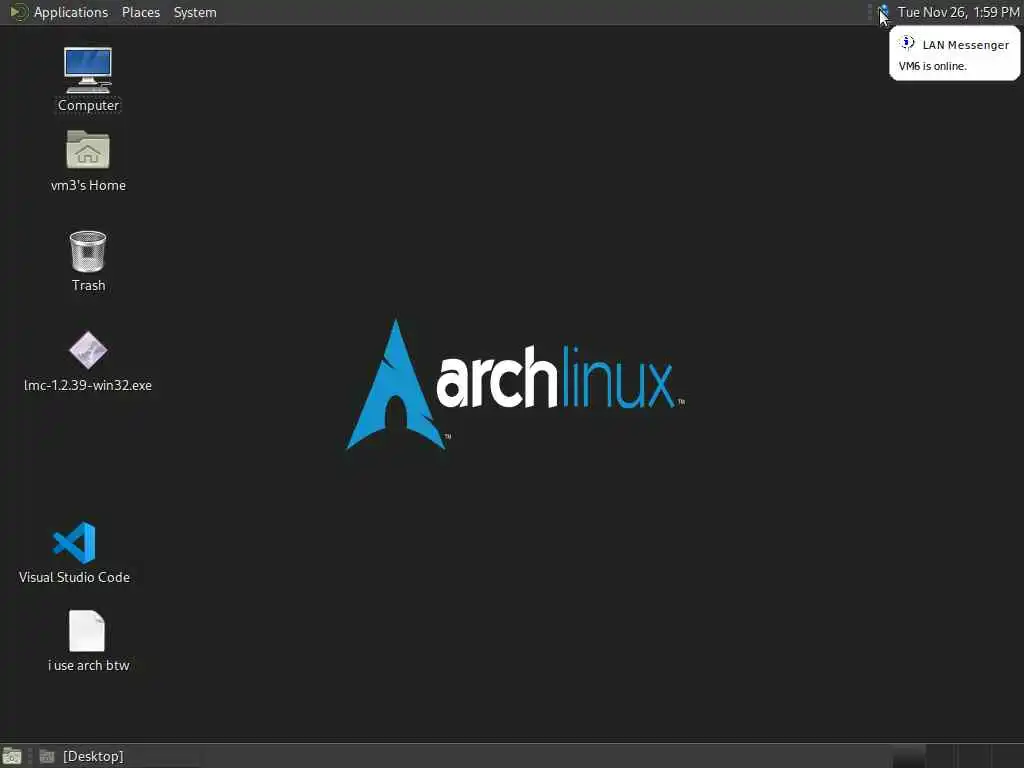Click the LAN Messenger tray icon in the panel
The image size is (1024, 768).
pos(883,12)
